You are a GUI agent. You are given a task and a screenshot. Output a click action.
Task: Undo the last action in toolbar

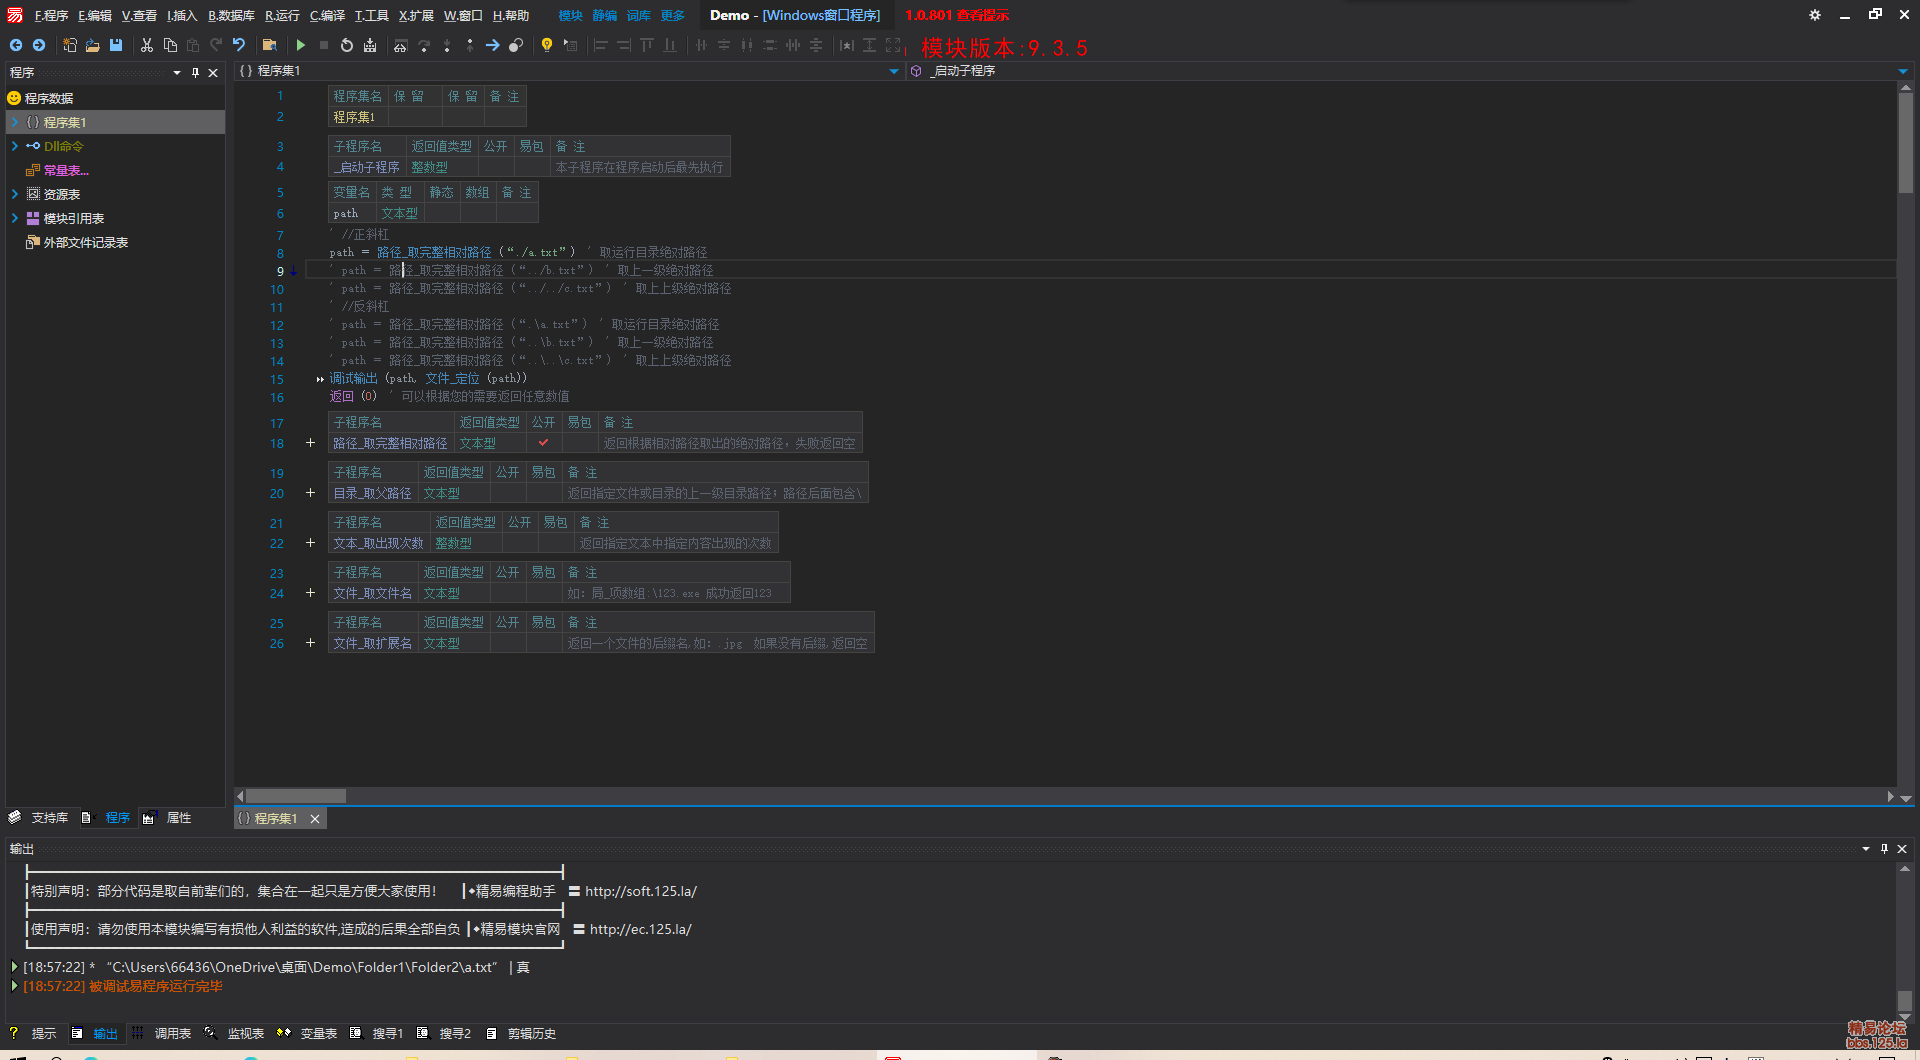[239, 45]
